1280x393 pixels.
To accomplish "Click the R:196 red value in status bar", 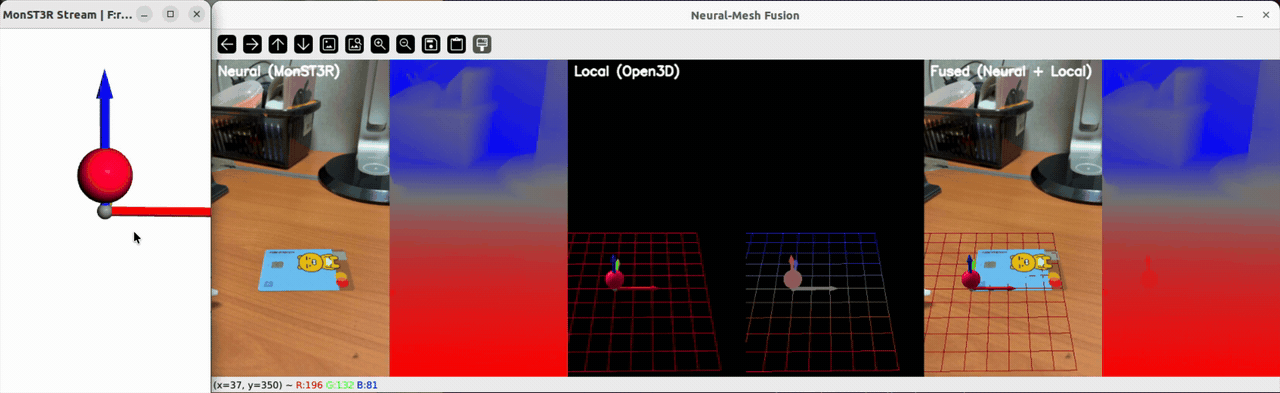I will click(x=310, y=385).
